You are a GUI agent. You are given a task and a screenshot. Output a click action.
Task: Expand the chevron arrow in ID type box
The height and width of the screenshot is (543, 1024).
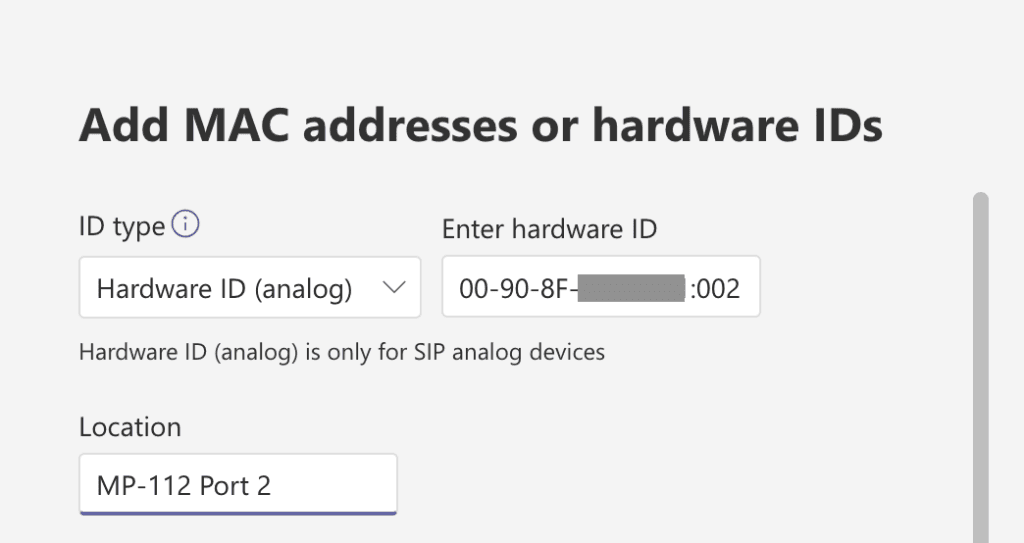coord(394,287)
